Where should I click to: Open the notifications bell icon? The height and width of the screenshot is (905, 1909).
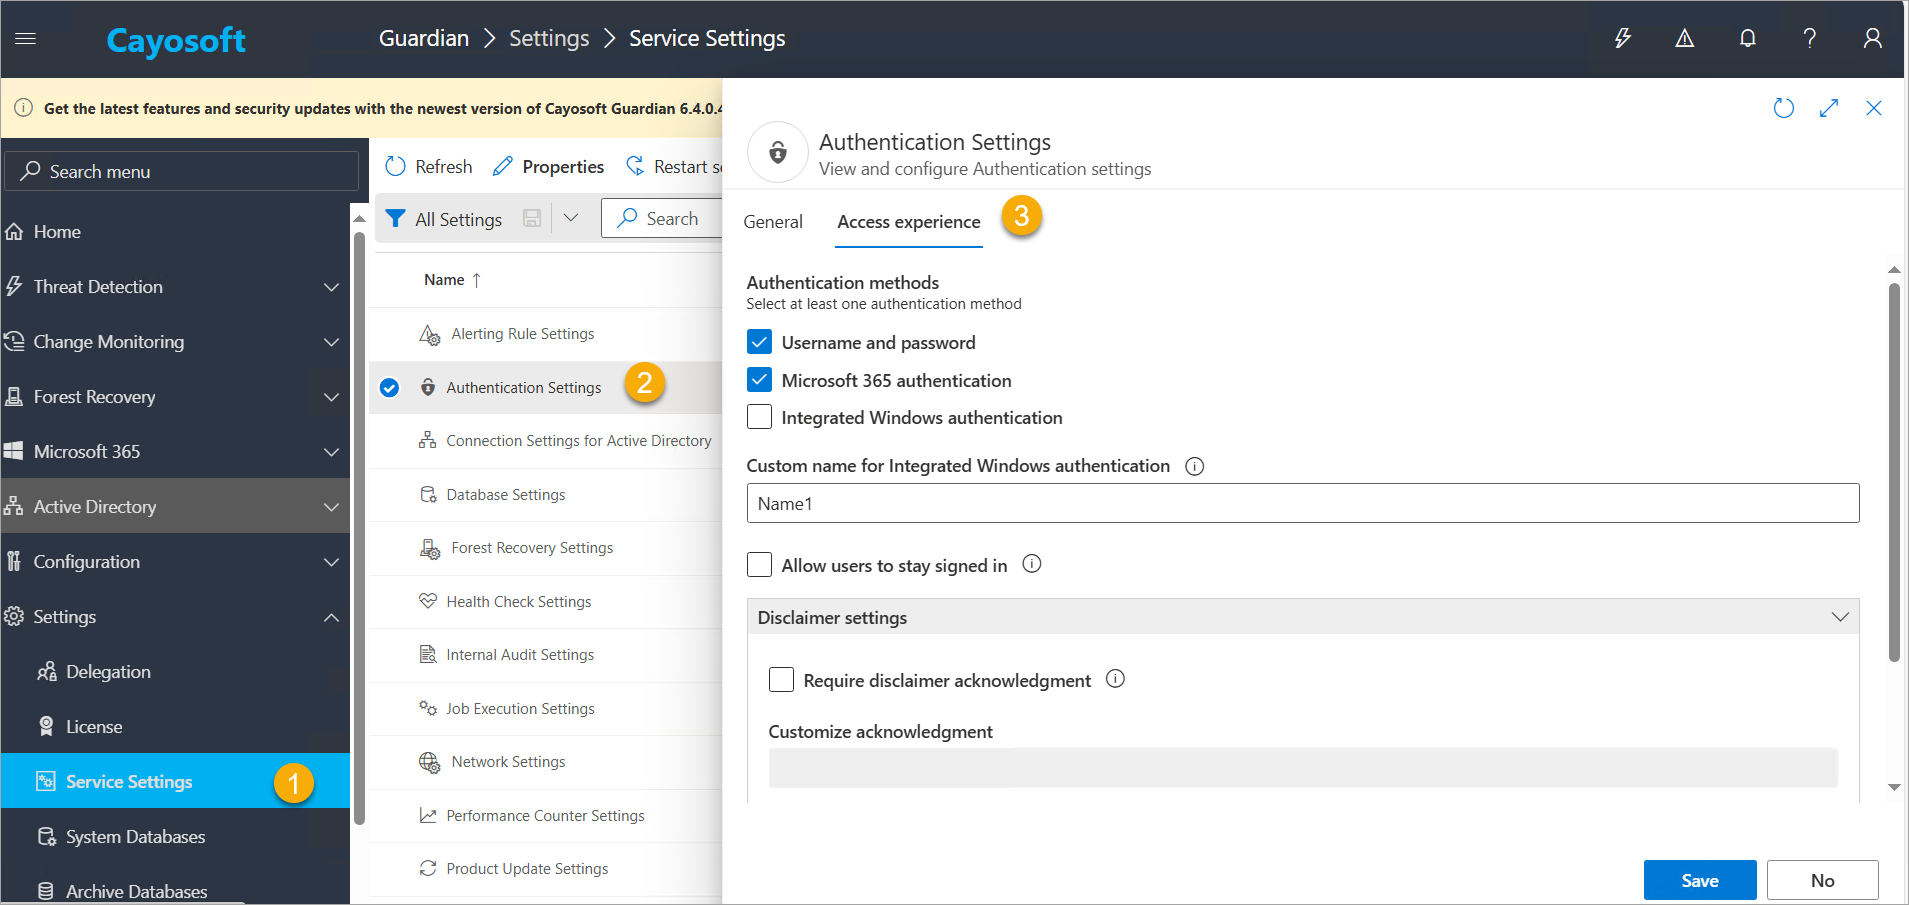click(1747, 38)
